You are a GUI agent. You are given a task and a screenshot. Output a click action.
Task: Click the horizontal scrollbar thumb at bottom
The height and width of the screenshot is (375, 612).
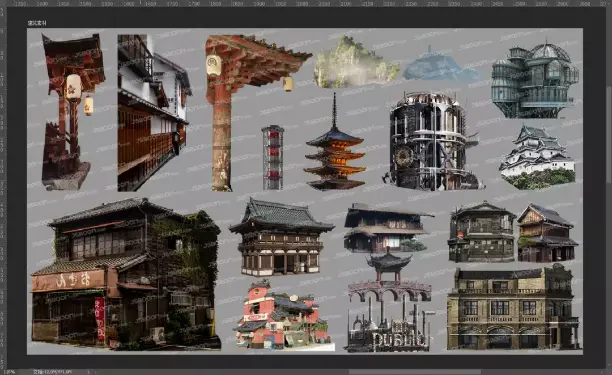[416, 372]
